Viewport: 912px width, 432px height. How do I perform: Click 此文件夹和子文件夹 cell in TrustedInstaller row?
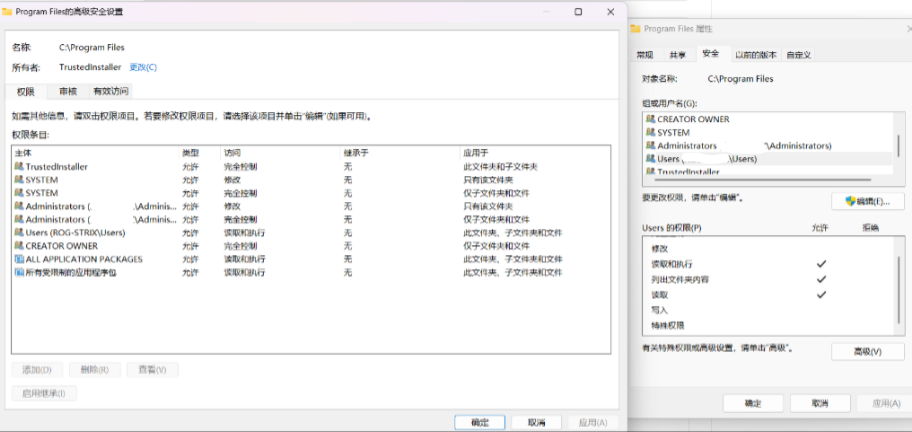coord(500,167)
